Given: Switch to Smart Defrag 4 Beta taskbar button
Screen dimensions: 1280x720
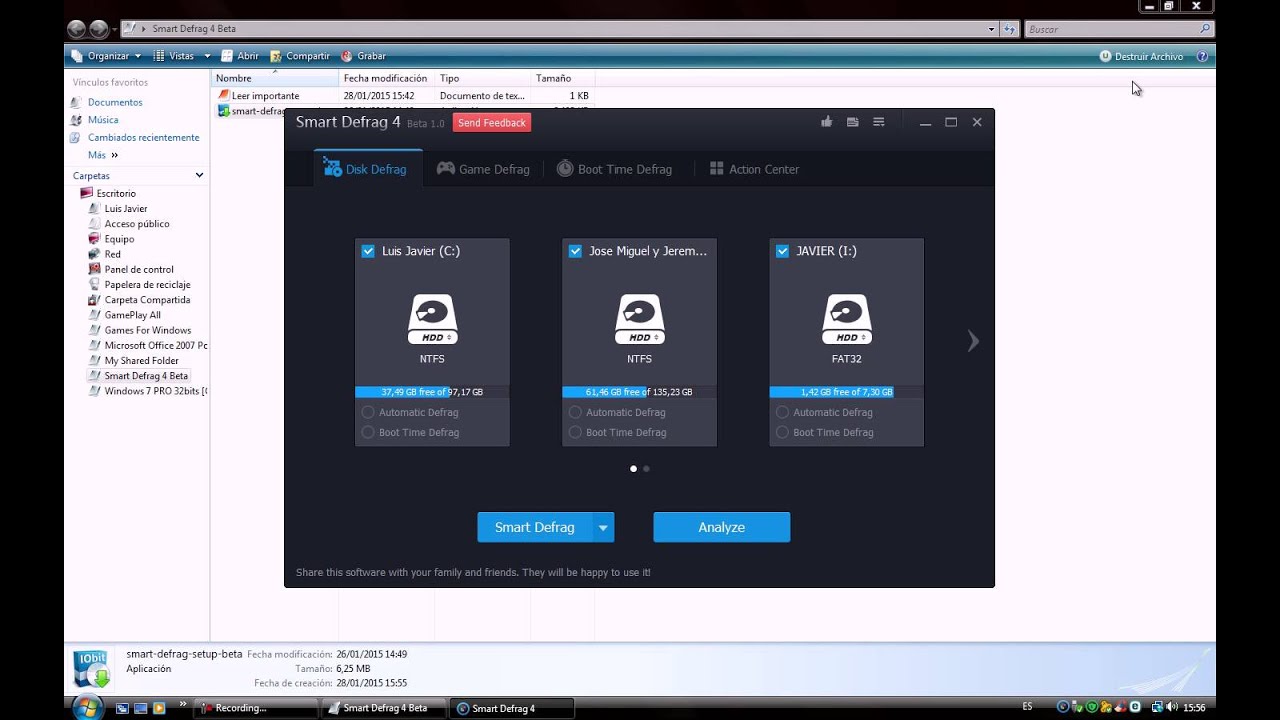Looking at the screenshot, I should coord(384,708).
